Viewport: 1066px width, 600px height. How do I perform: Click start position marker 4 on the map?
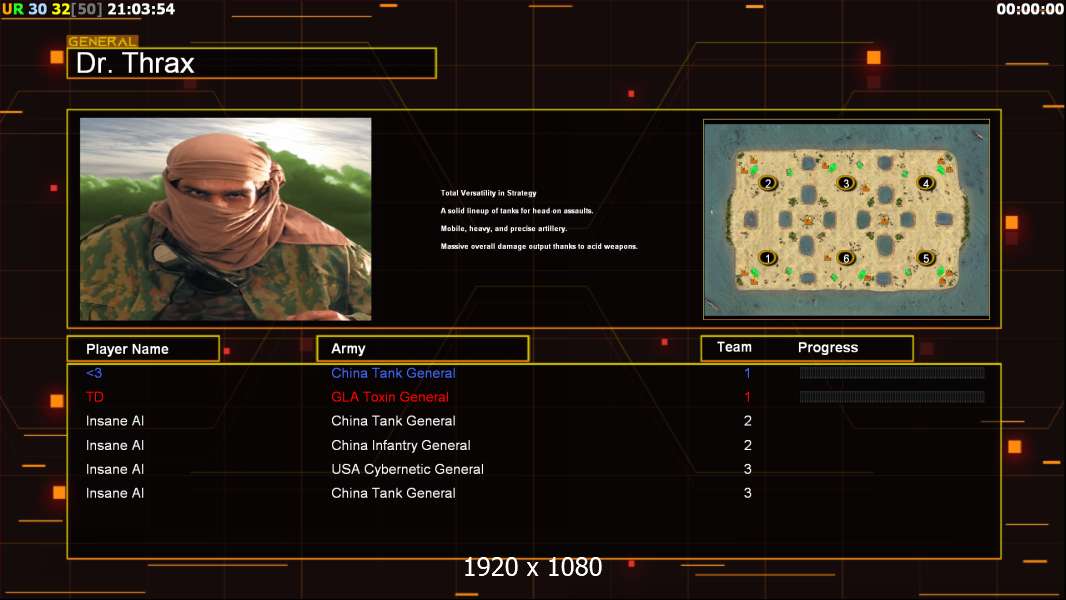[925, 183]
